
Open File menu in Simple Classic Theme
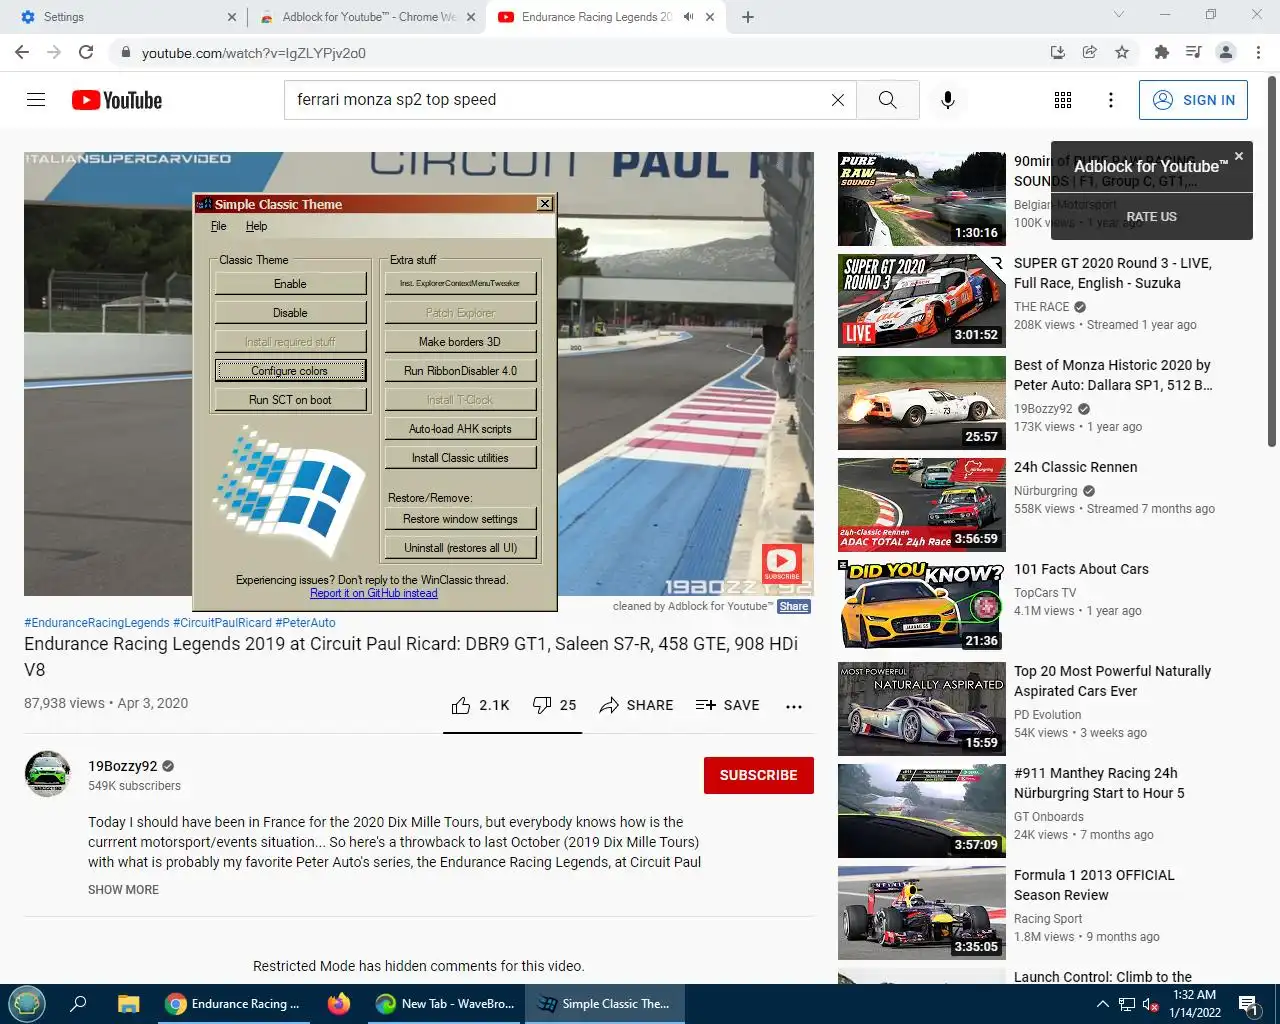pos(219,226)
